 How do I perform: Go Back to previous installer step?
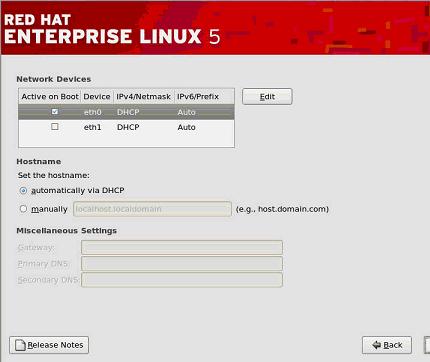point(387,345)
